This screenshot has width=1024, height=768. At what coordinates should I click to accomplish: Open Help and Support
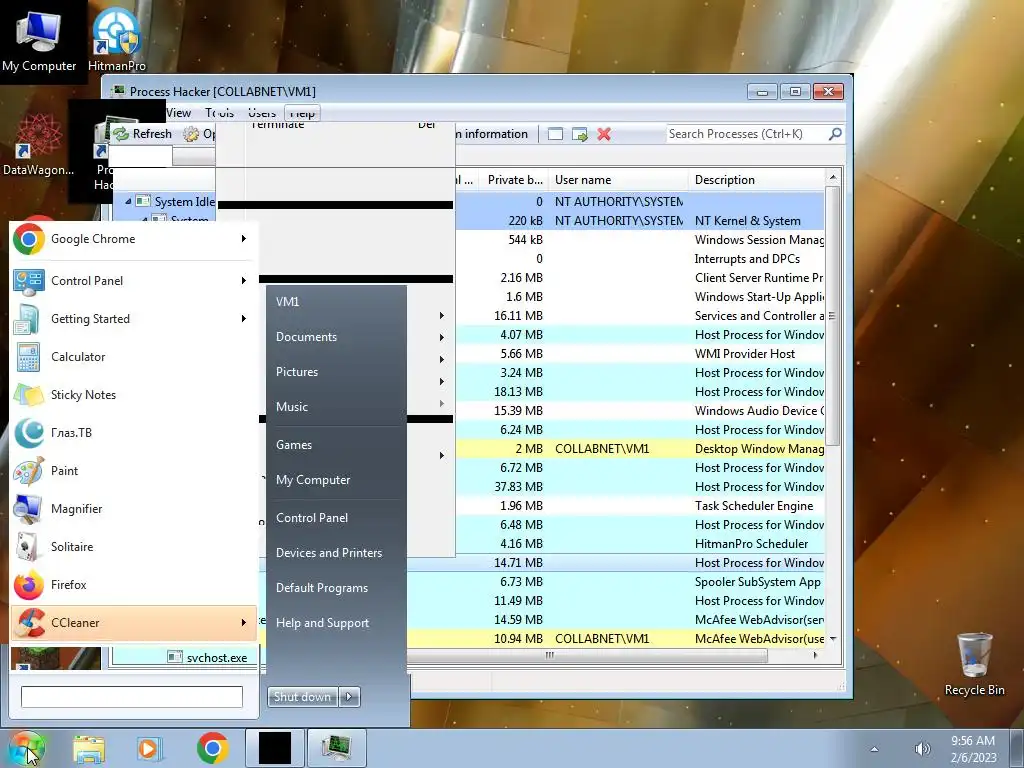(323, 623)
